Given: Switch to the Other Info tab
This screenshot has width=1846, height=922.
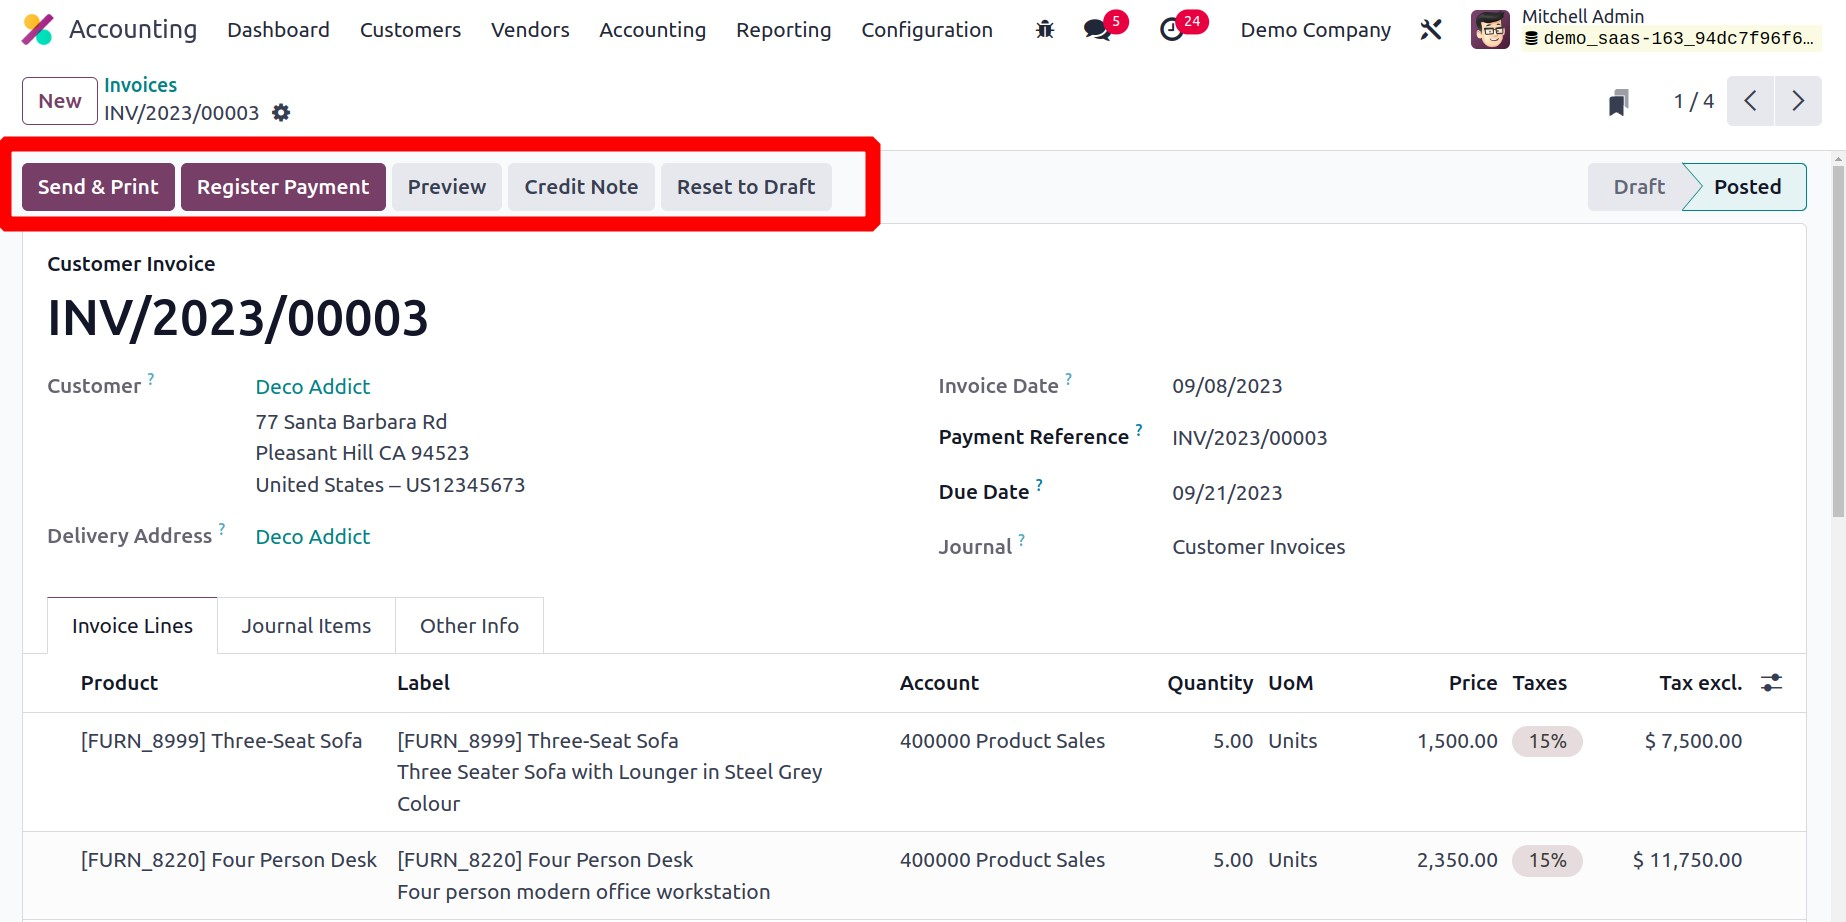Looking at the screenshot, I should point(469,626).
